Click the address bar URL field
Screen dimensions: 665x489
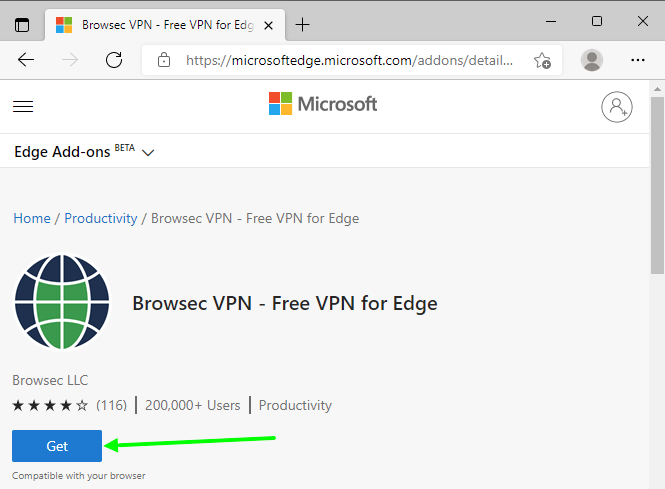tap(350, 60)
